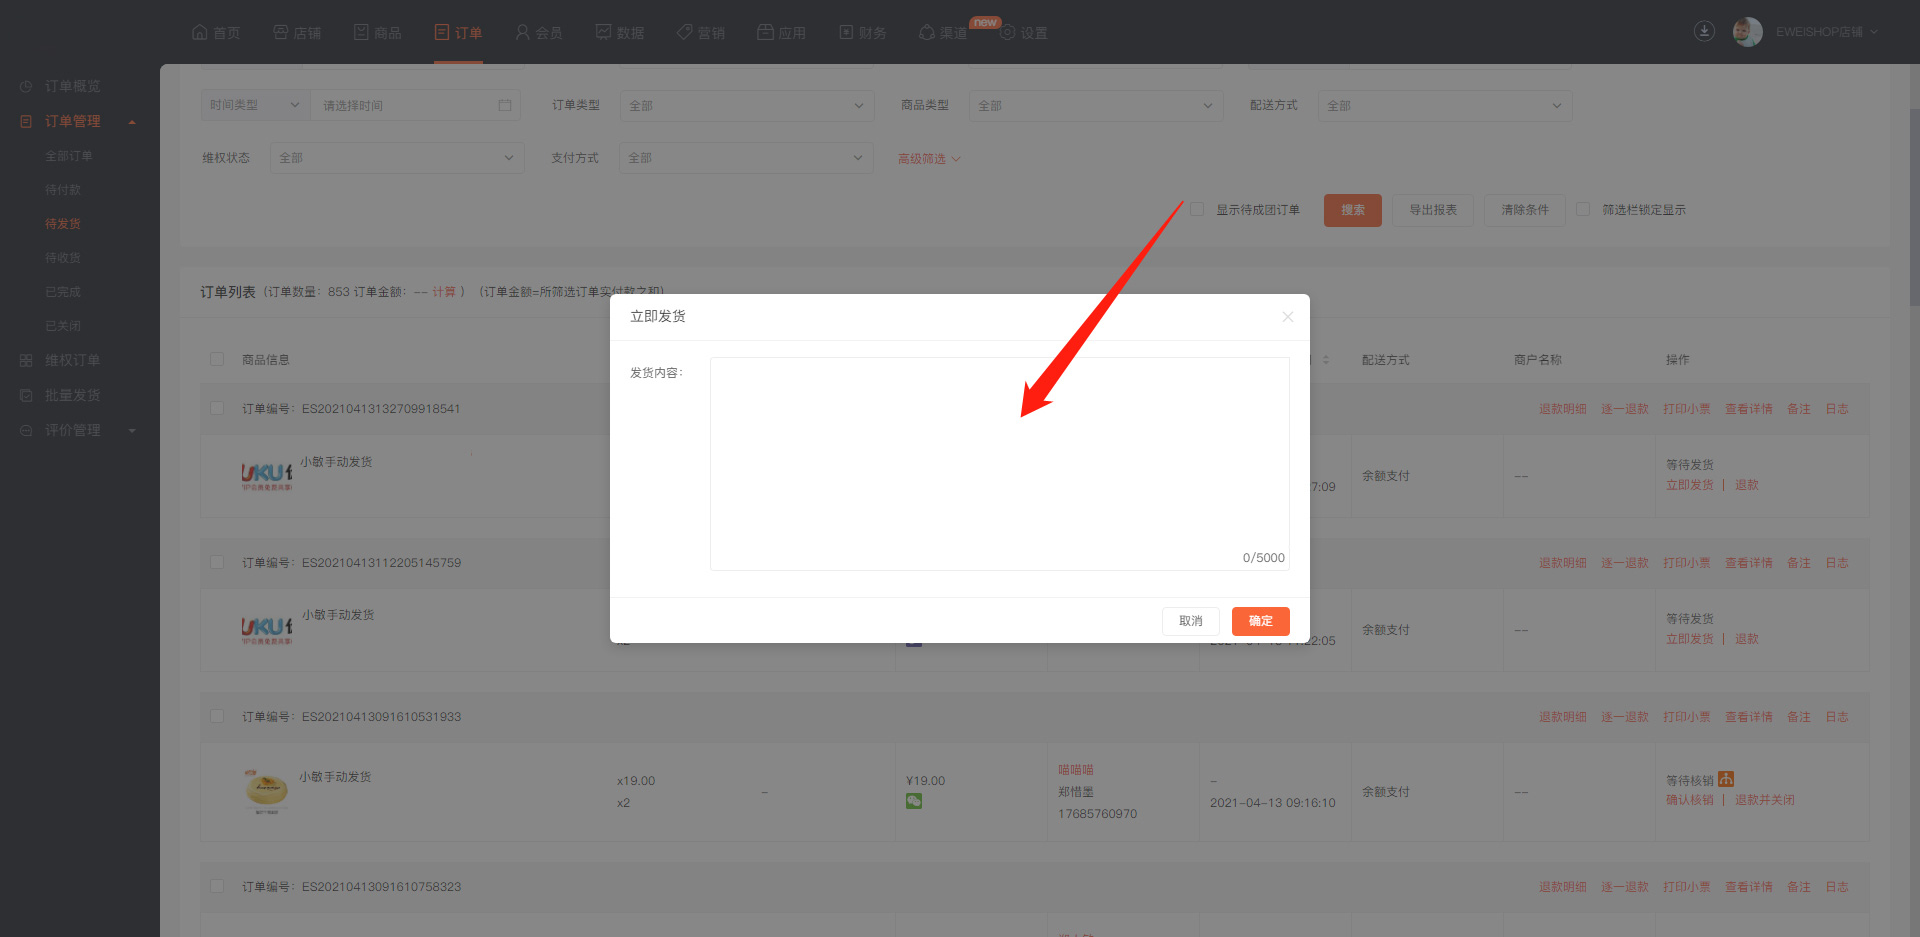The width and height of the screenshot is (1920, 937).
Task: Expand 高级筛选 options
Action: [928, 159]
